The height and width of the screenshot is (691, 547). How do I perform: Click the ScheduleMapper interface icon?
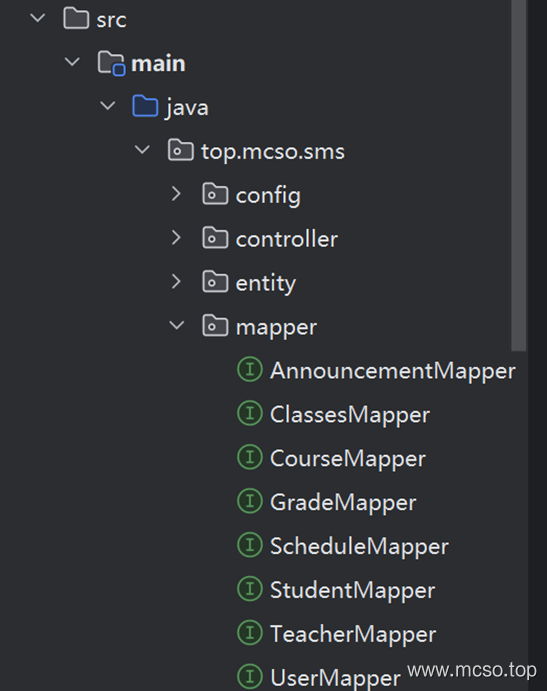(x=250, y=545)
